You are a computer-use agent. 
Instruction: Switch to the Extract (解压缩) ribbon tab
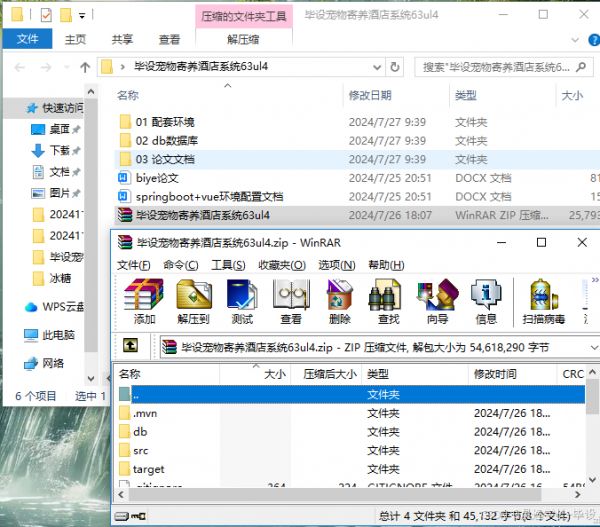pos(244,40)
